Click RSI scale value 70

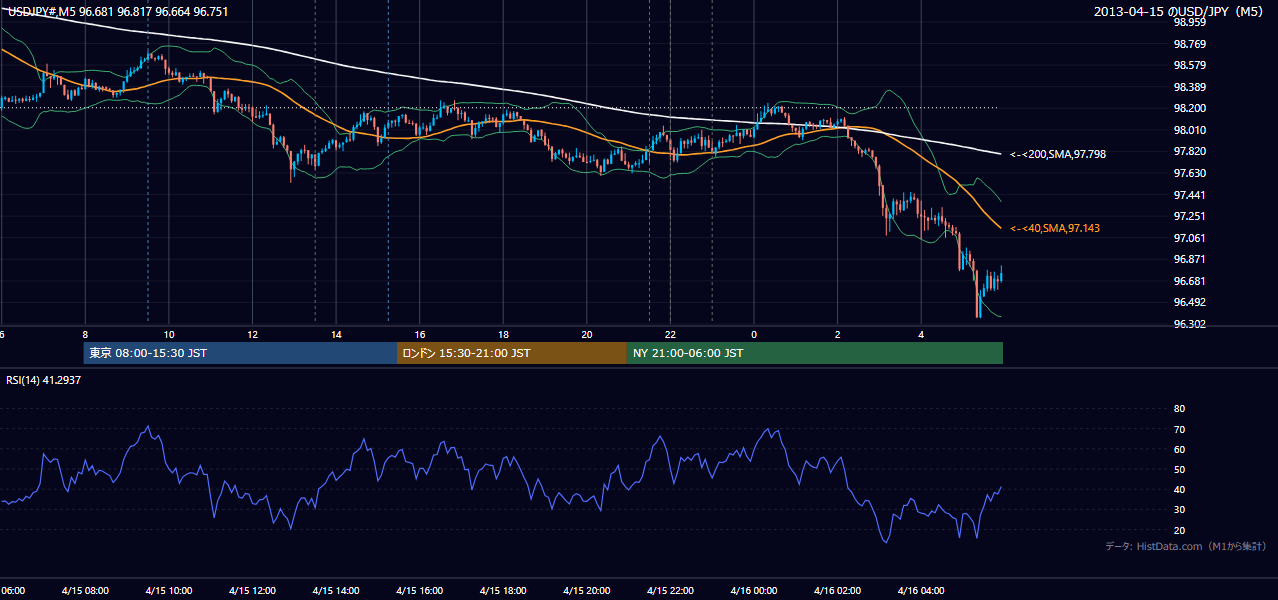click(1179, 429)
